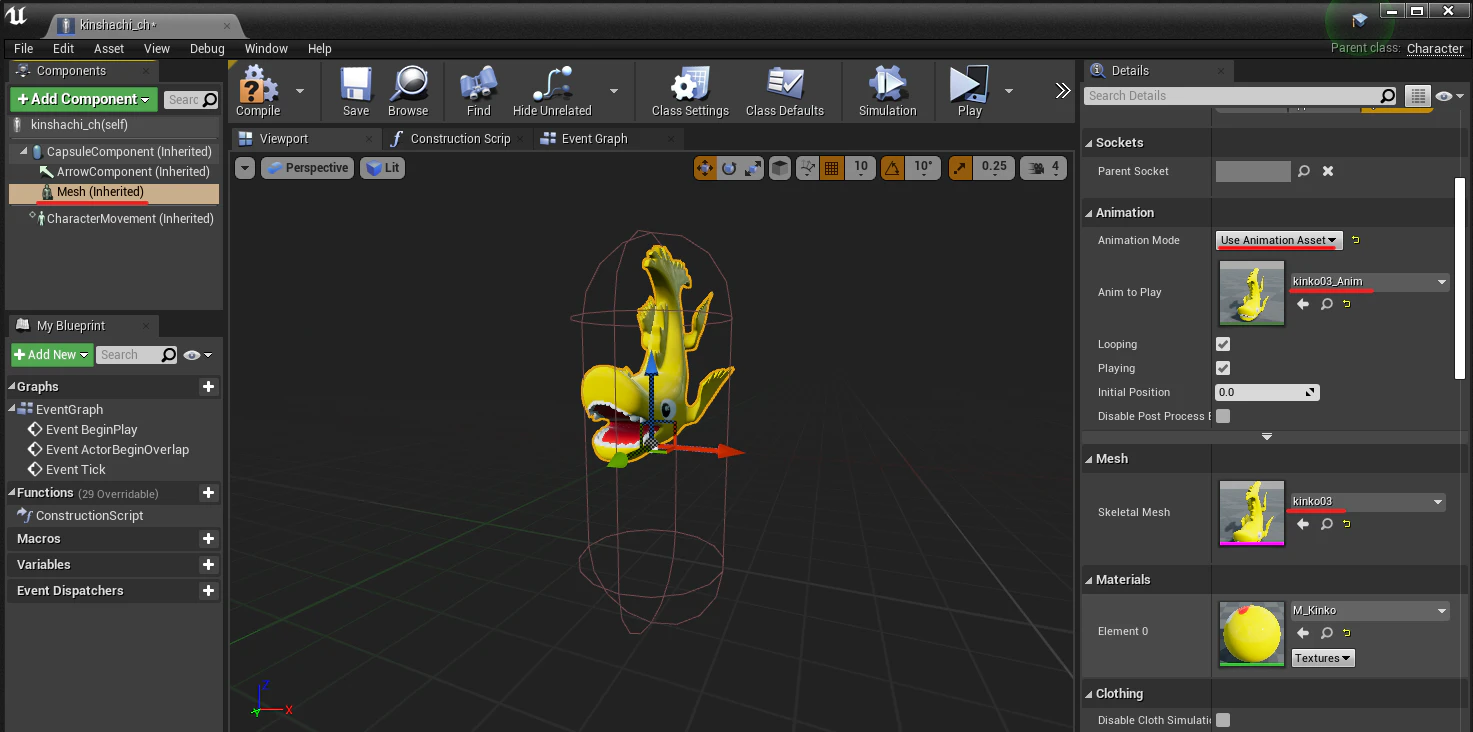The height and width of the screenshot is (732, 1473).
Task: Uncheck the Looping checkbox
Action: (1222, 344)
